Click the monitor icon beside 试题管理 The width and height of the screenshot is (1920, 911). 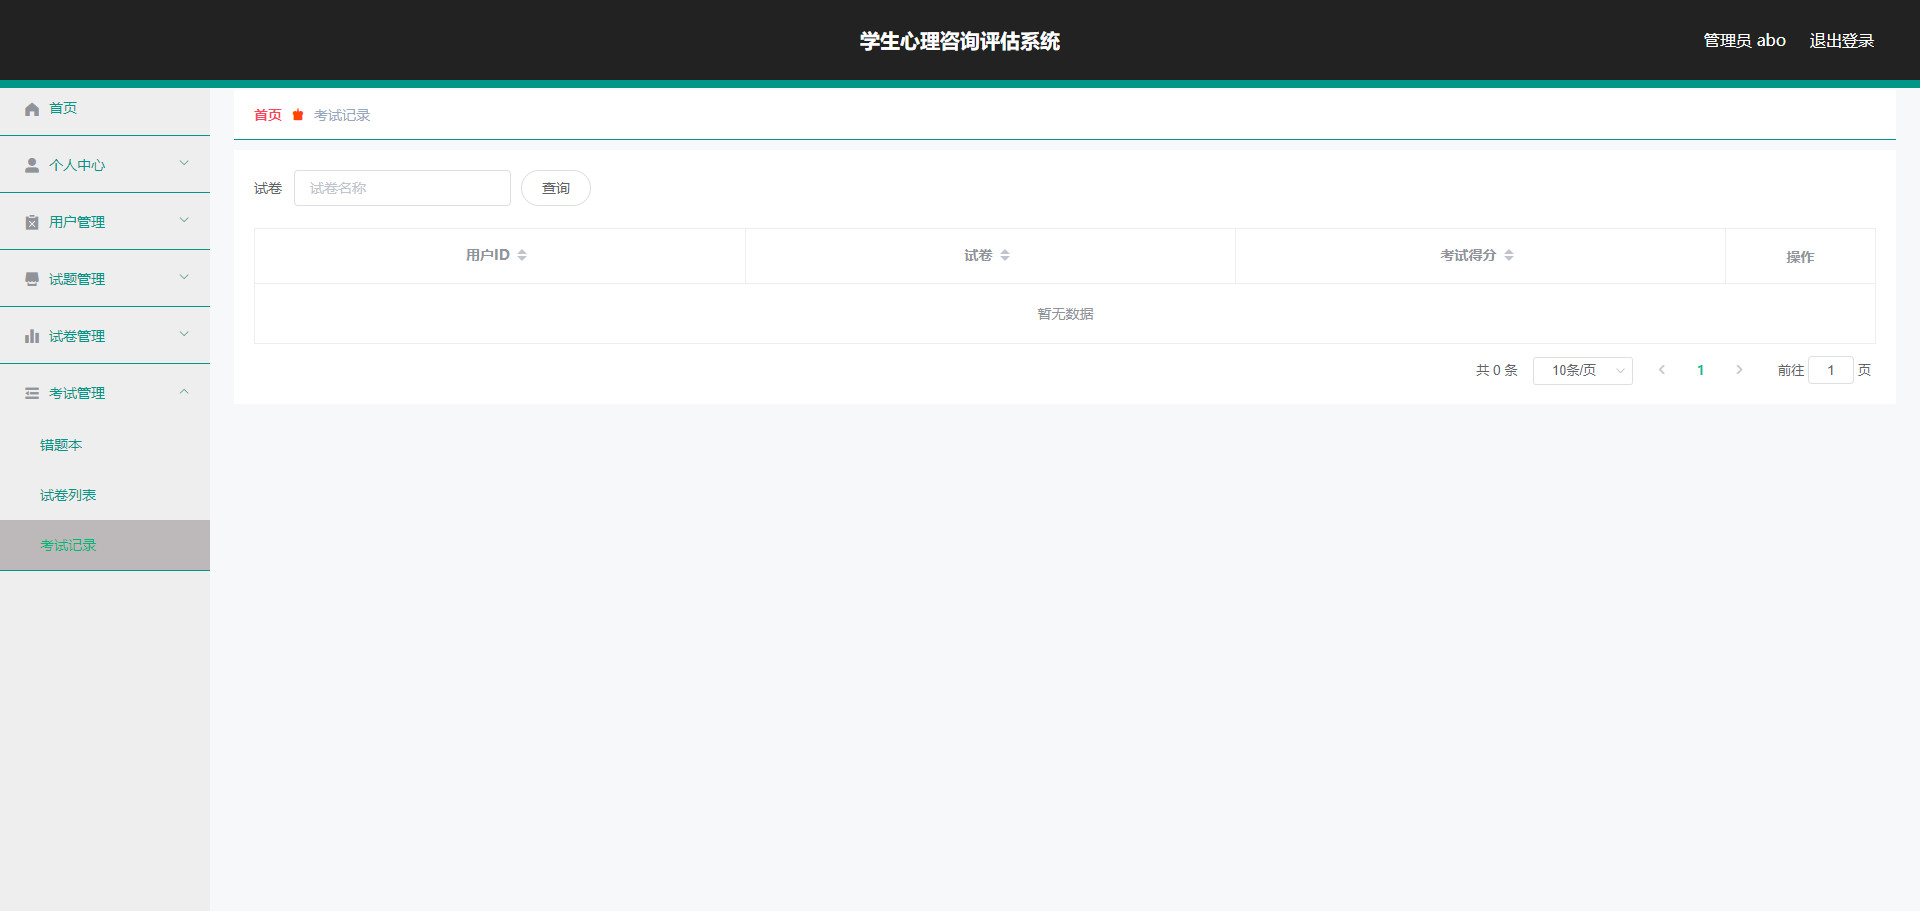pos(32,279)
